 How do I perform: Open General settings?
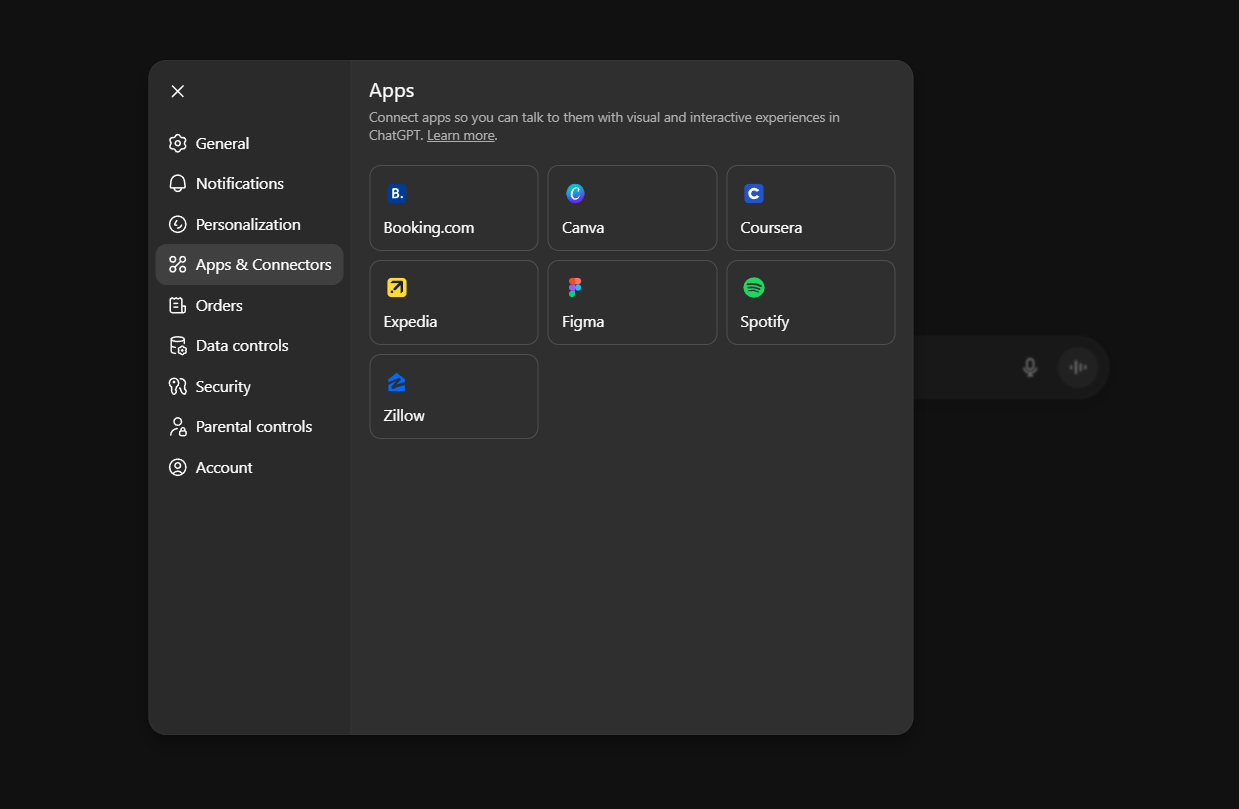(x=222, y=143)
